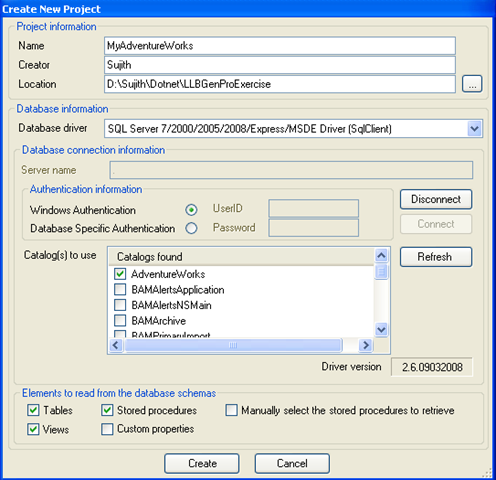Toggle the Stored procedures checkbox
Image resolution: width=496 pixels, height=480 pixels.
(107, 410)
